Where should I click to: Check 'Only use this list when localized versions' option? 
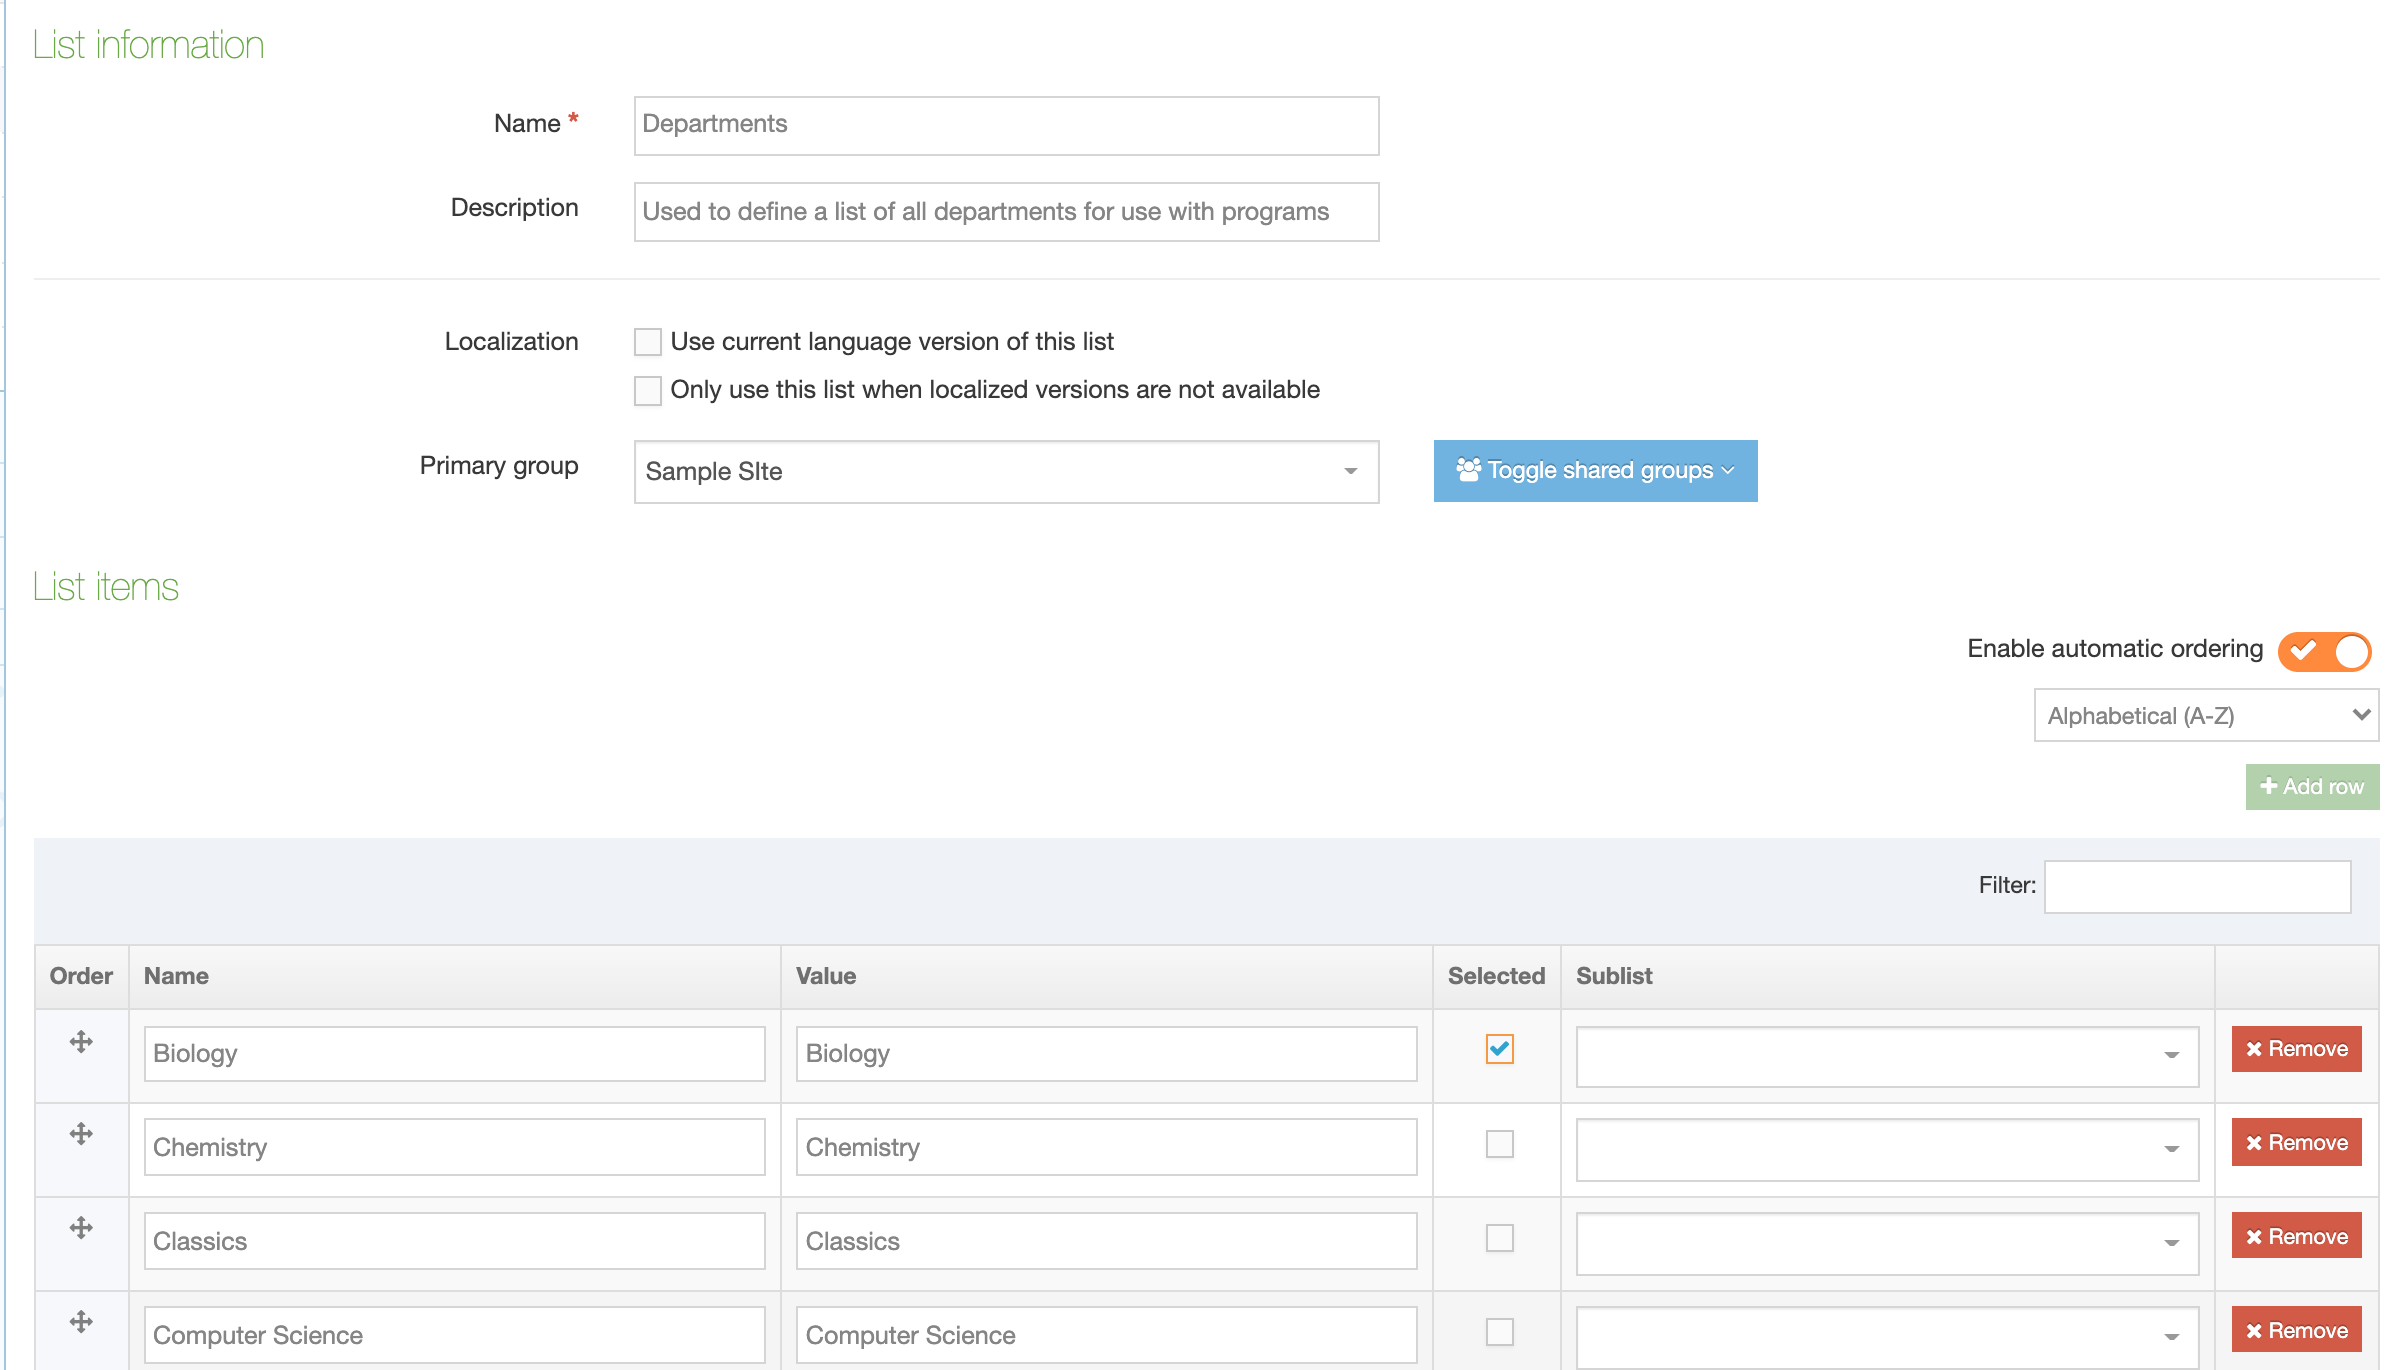coord(648,390)
